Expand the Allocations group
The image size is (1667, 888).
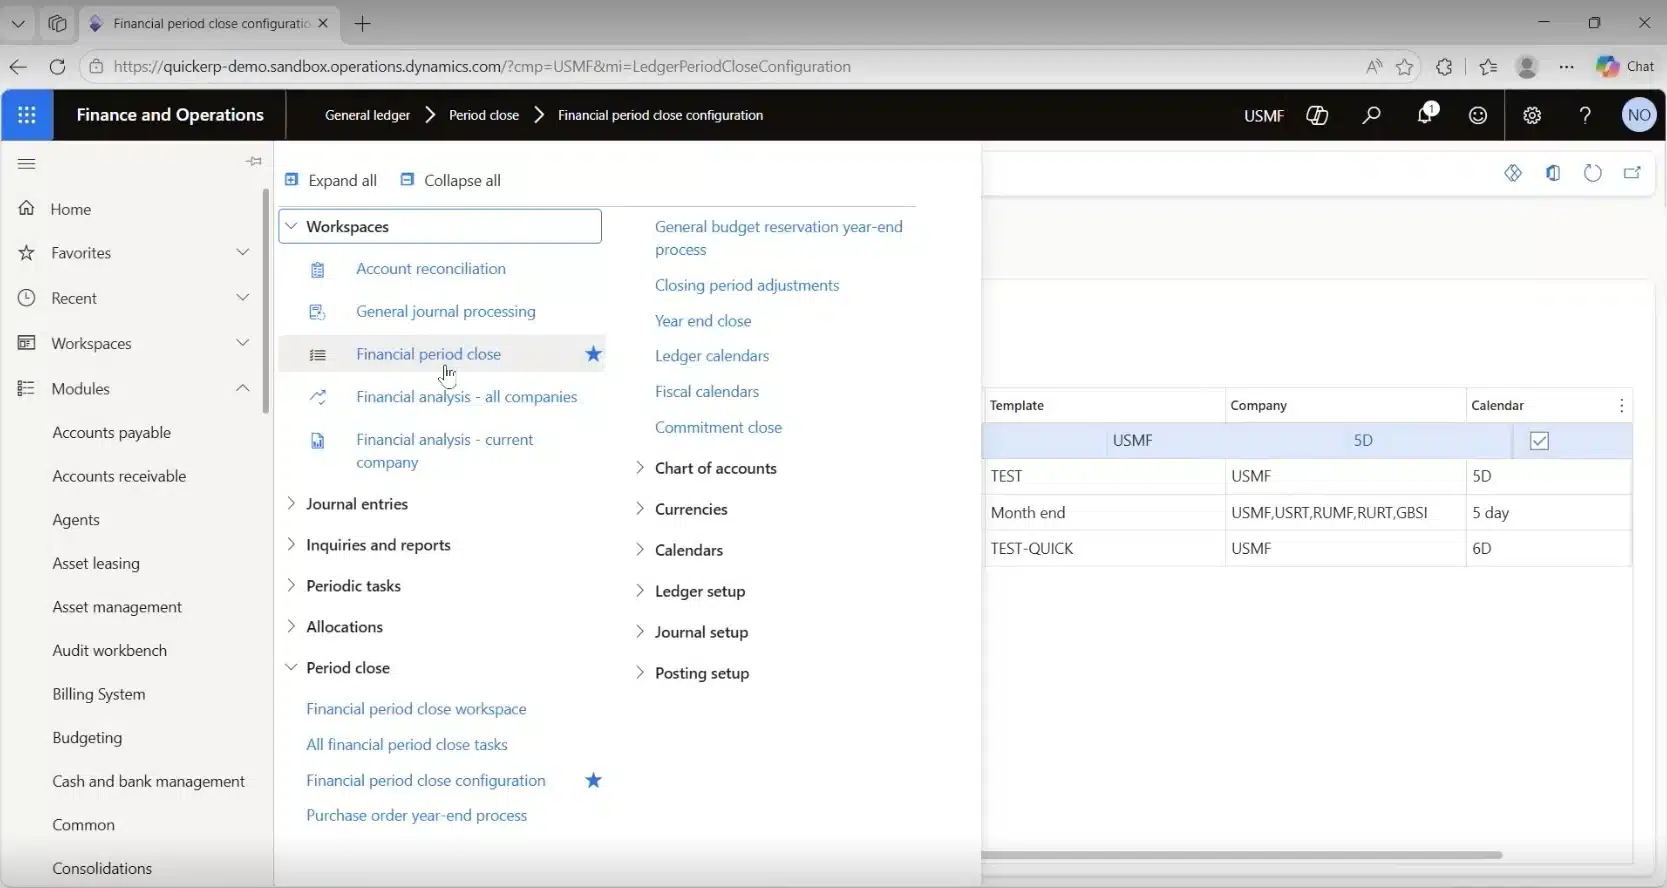coord(291,626)
